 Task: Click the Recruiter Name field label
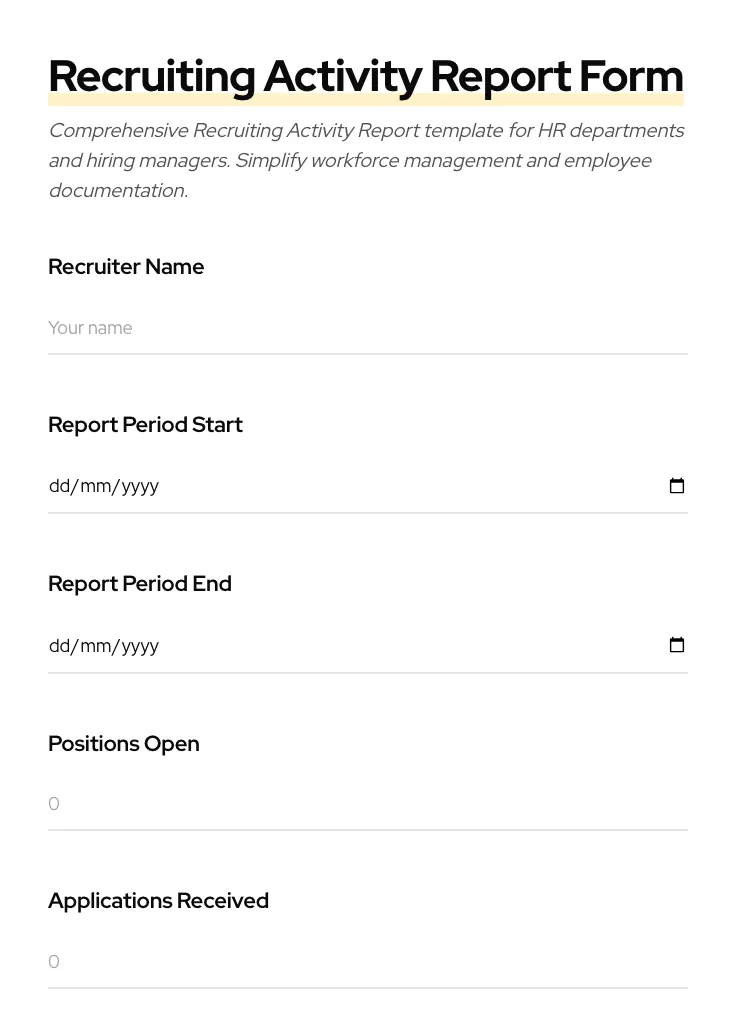tap(126, 267)
